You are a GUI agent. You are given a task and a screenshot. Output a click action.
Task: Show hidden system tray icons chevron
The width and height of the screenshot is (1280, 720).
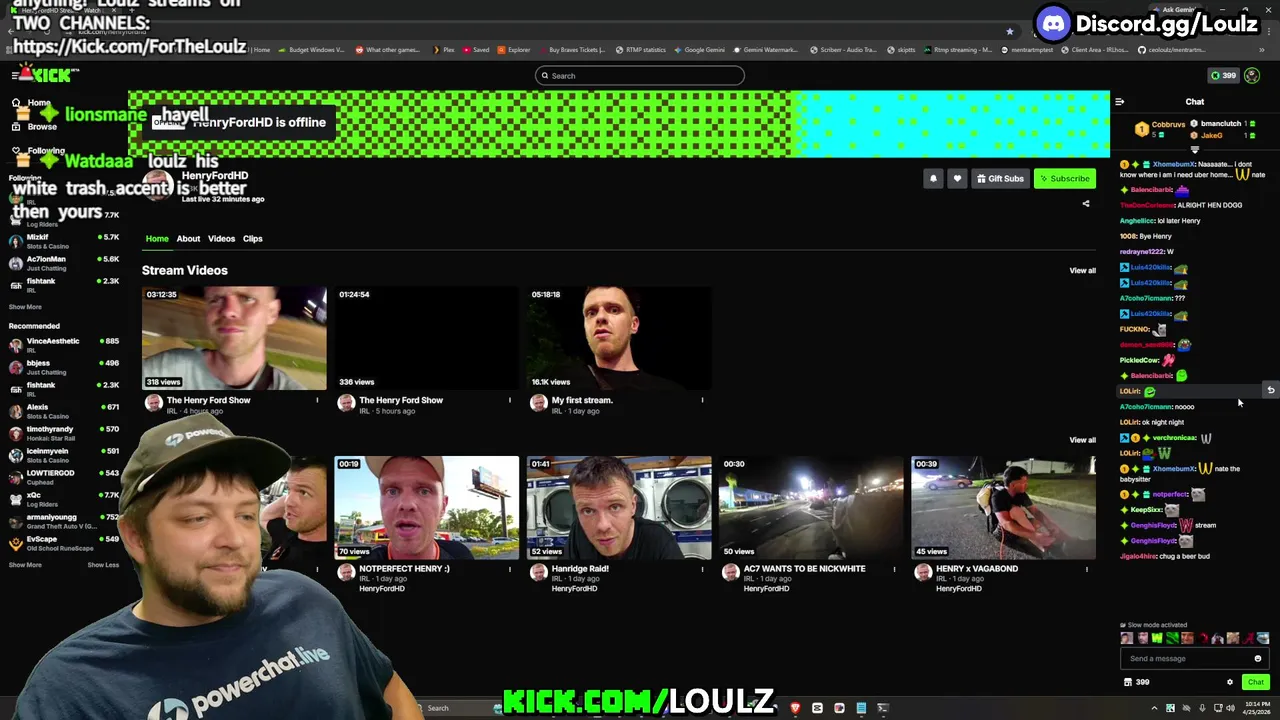[x=1155, y=708]
